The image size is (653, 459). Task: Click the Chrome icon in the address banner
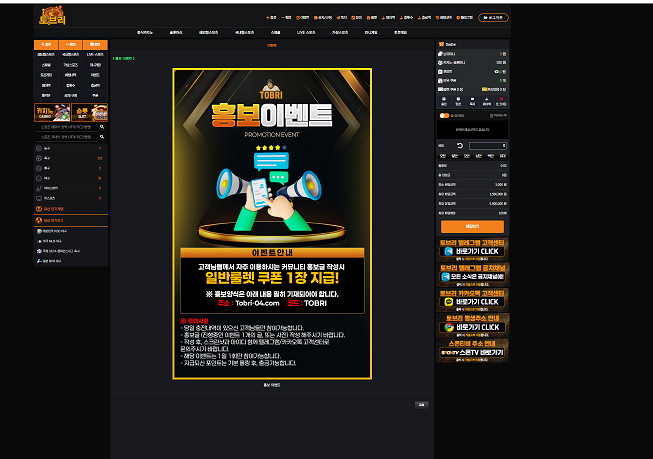point(449,327)
